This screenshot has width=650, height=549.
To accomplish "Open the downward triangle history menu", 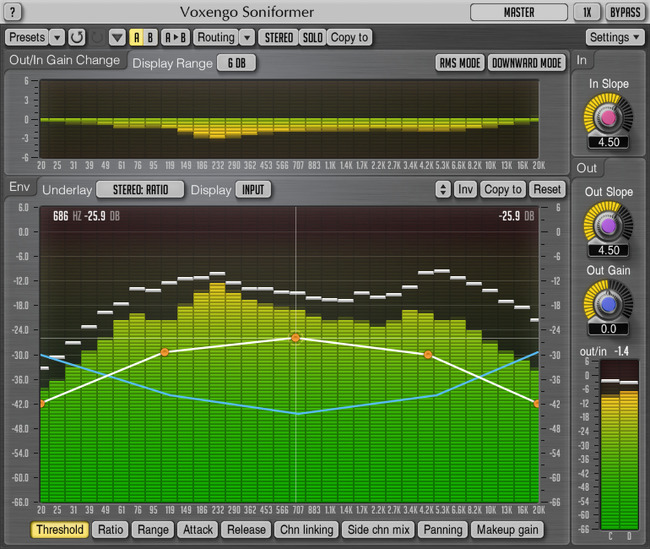I will pyautogui.click(x=117, y=38).
